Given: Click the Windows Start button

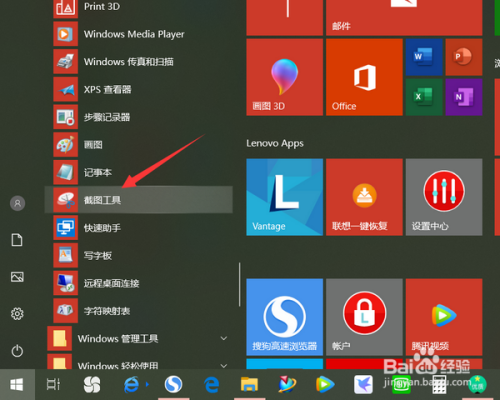Looking at the screenshot, I should (17, 384).
